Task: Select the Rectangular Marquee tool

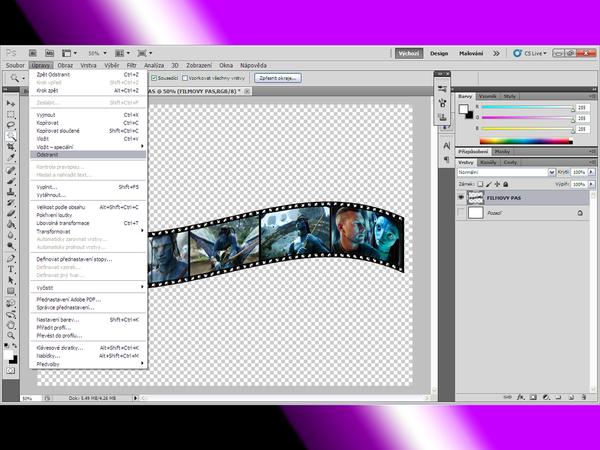Action: [11, 113]
